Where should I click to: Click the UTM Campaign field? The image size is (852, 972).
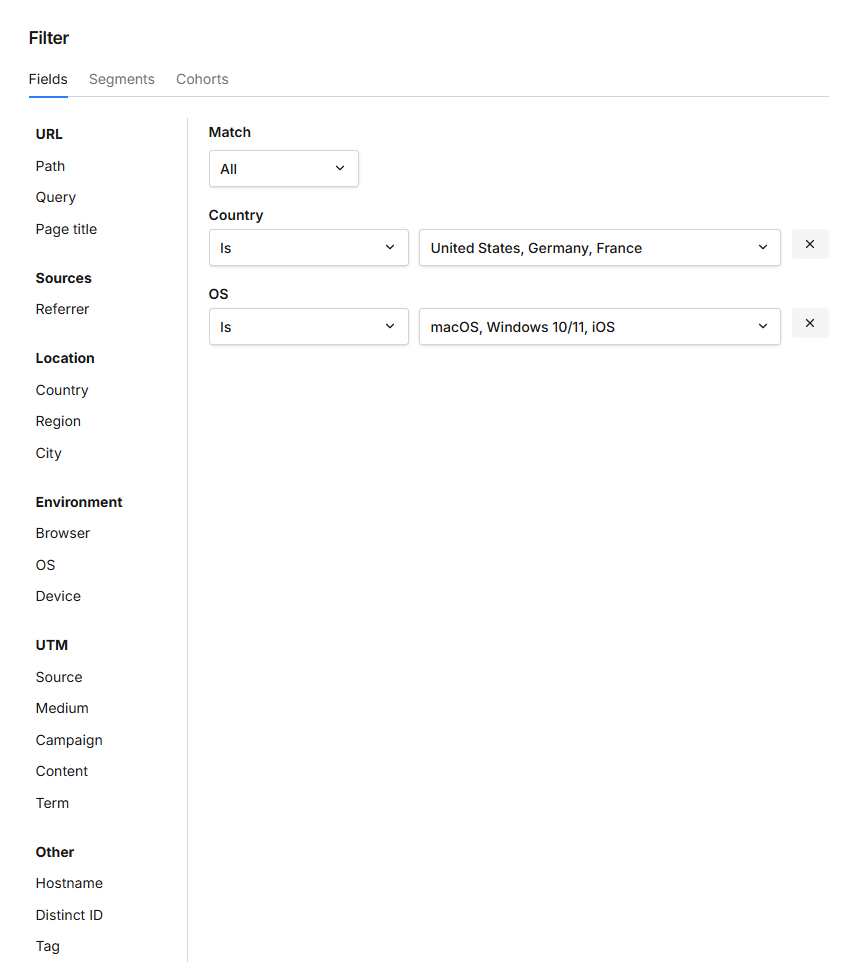pos(69,740)
